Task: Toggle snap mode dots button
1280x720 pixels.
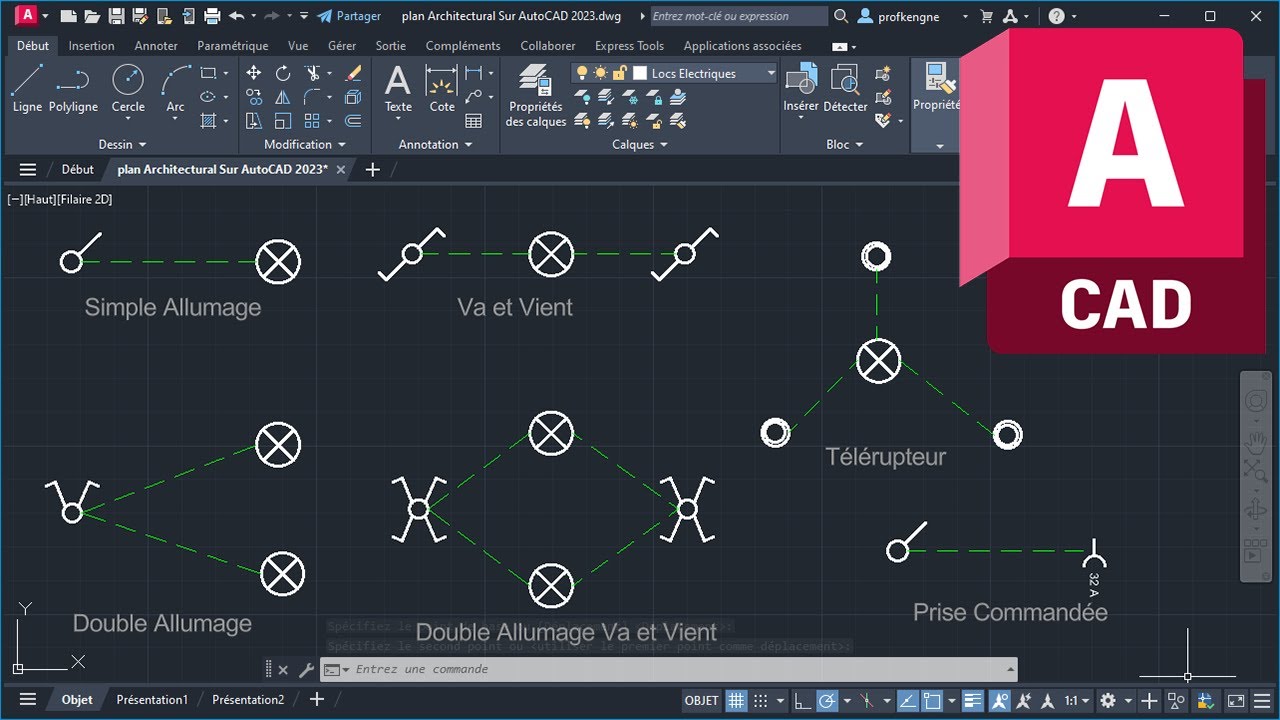Action: tap(761, 700)
